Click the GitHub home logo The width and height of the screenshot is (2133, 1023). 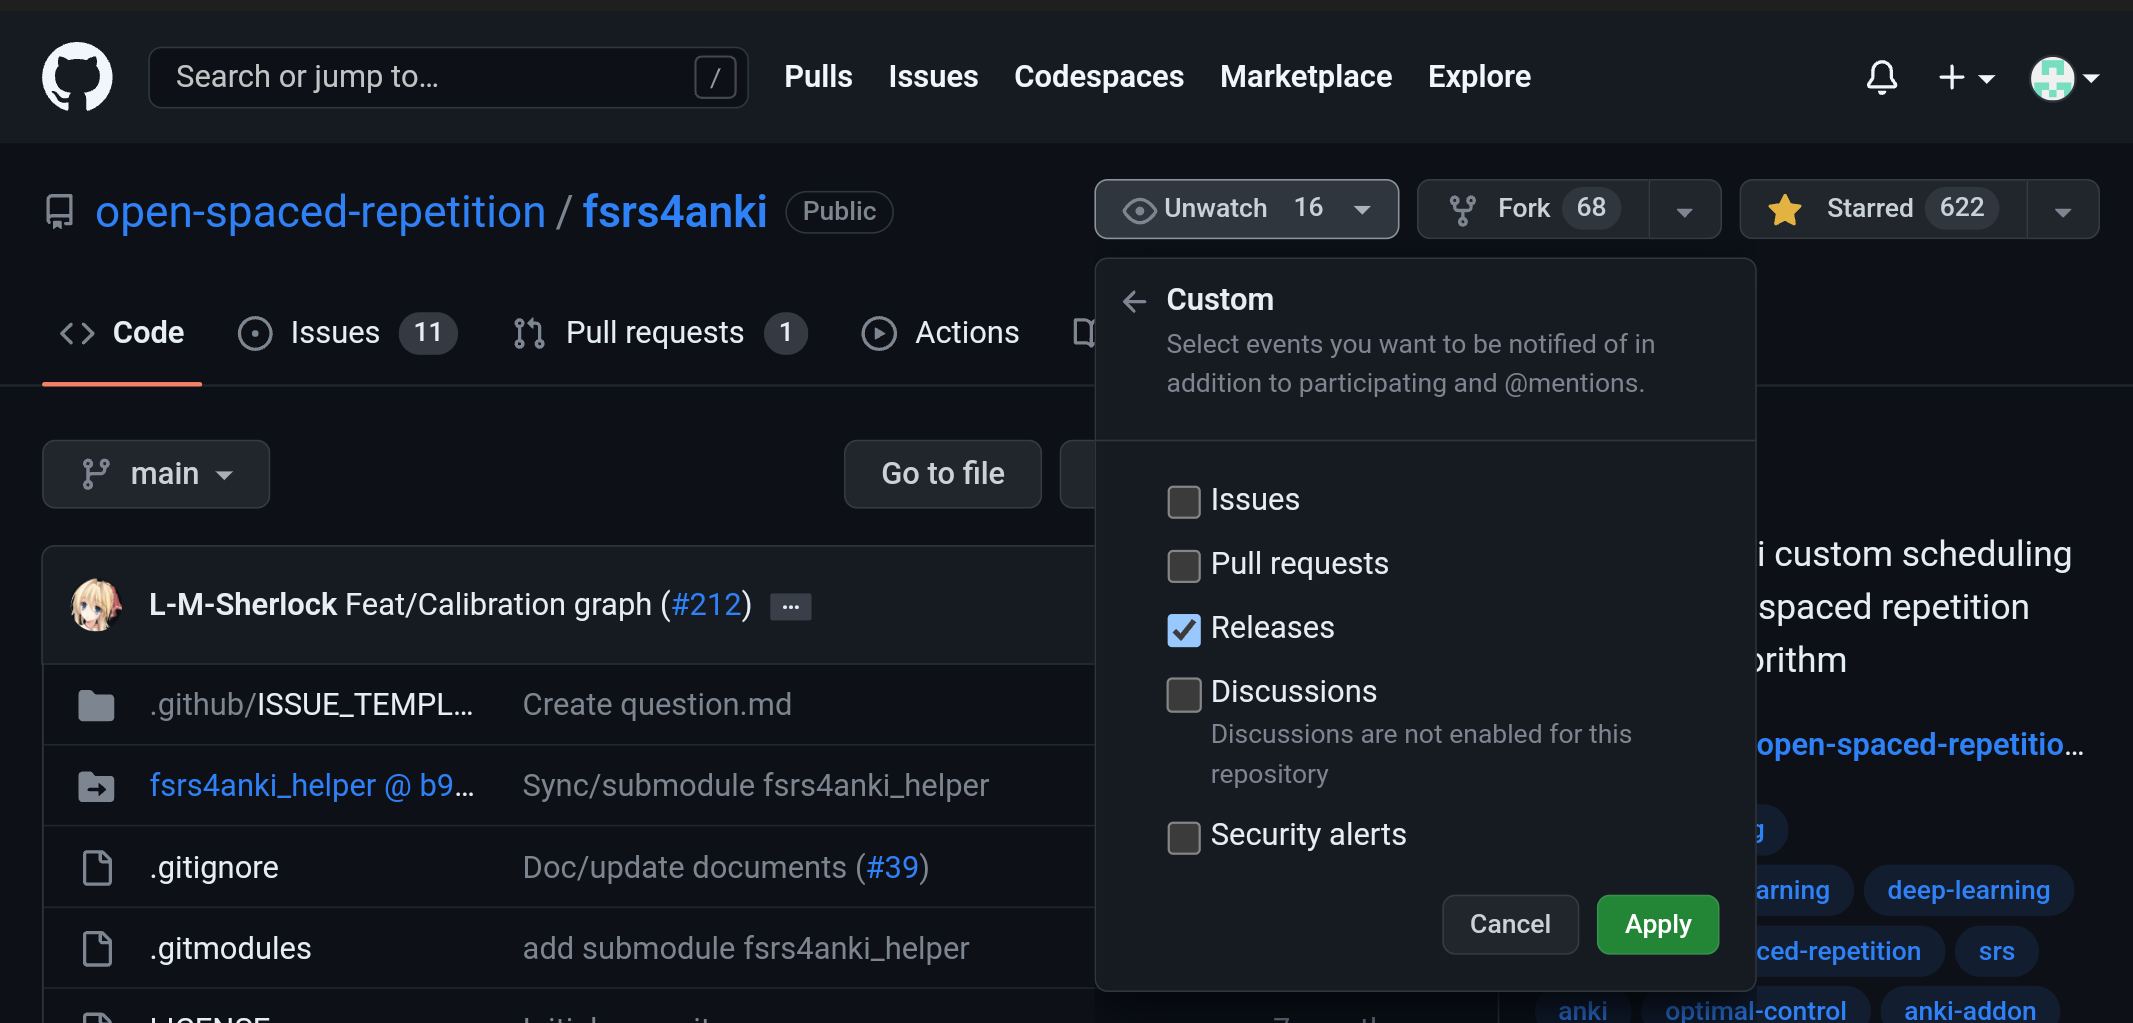click(x=77, y=77)
